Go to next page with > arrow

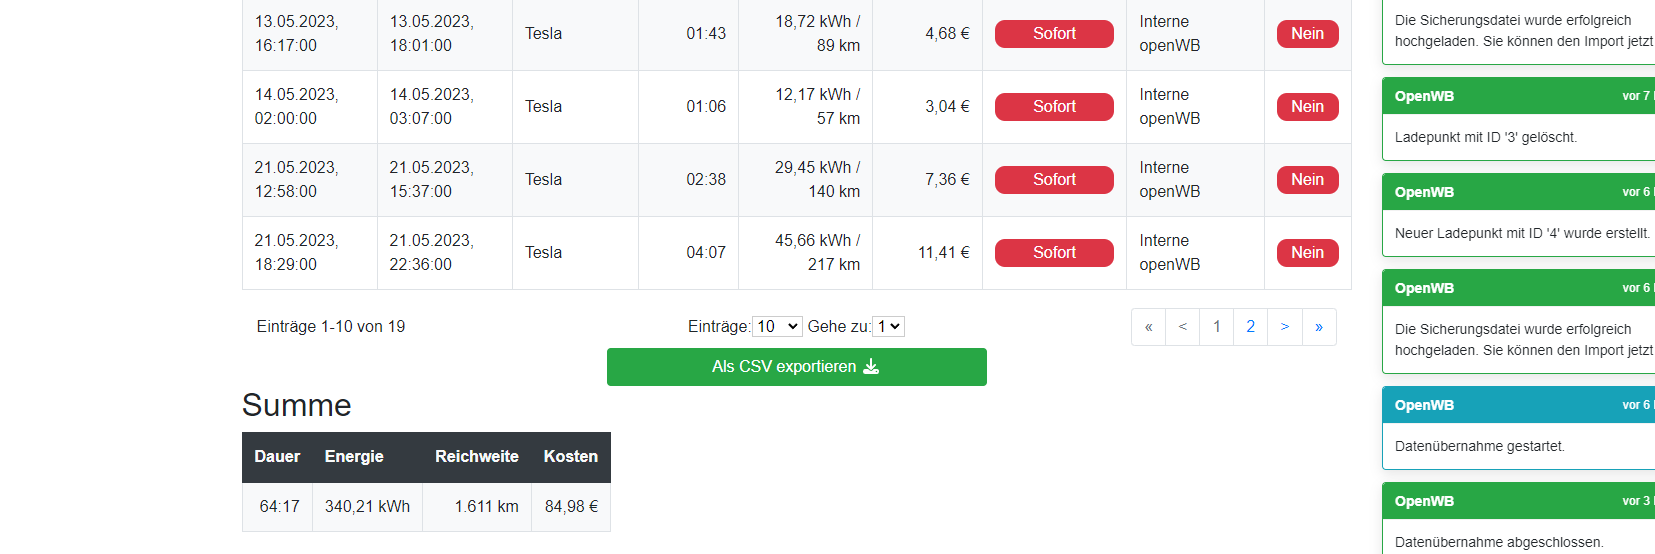tap(1285, 327)
